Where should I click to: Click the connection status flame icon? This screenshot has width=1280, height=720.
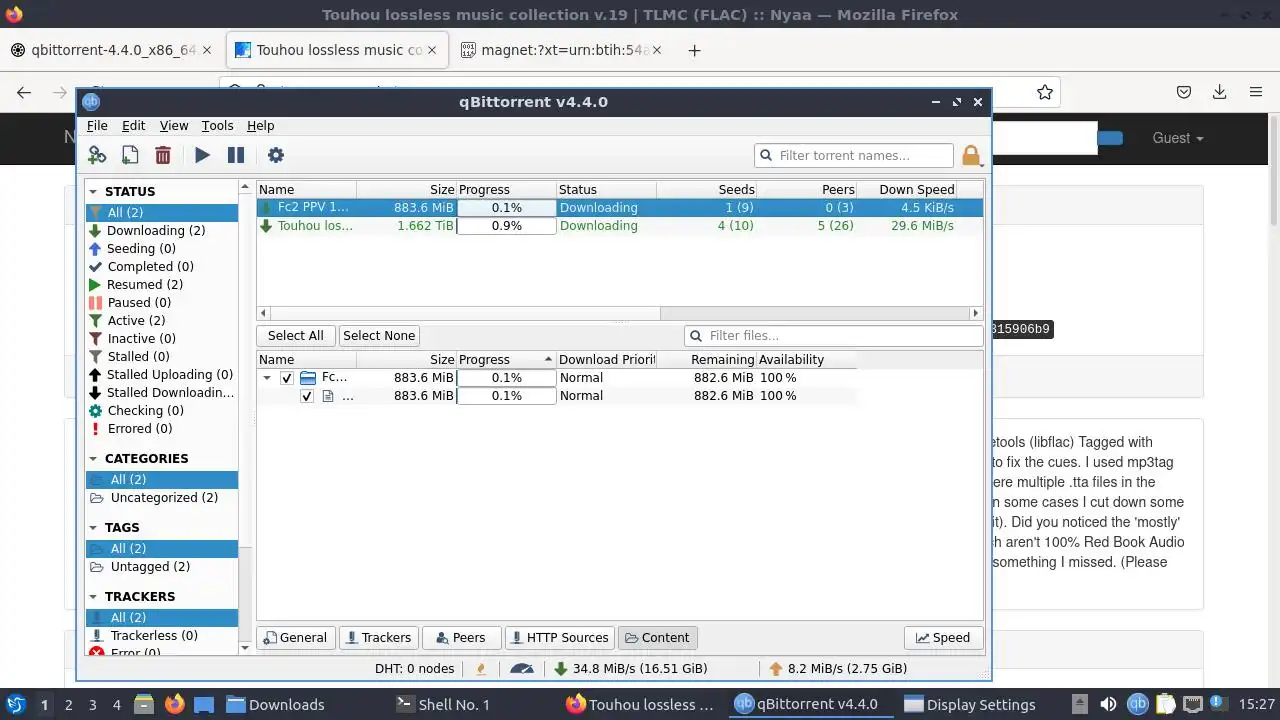pos(481,668)
